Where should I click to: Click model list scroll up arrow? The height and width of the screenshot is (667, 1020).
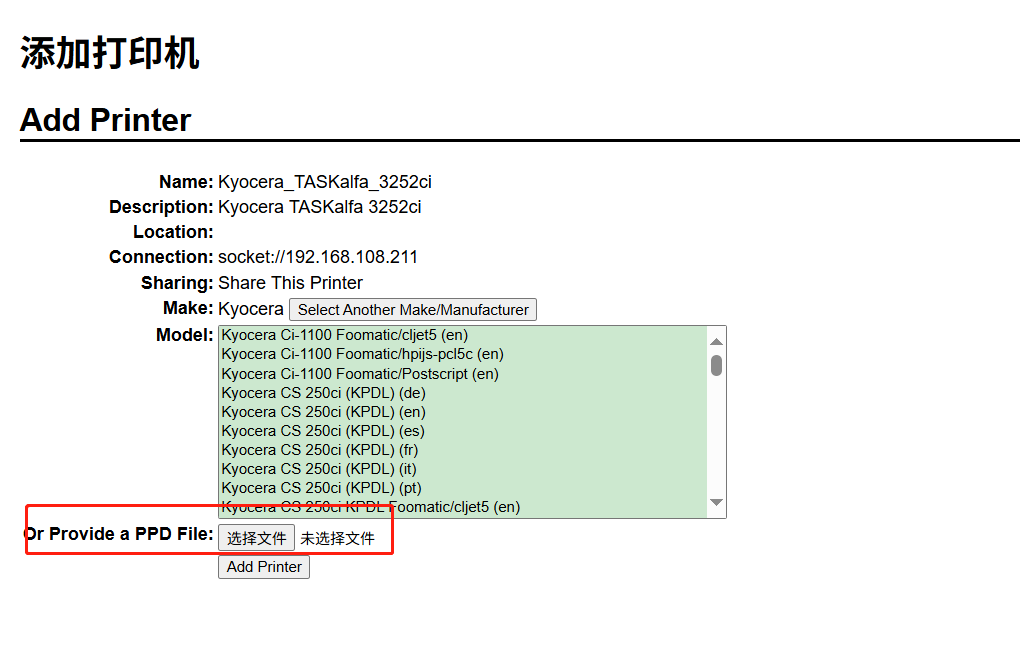coord(716,342)
